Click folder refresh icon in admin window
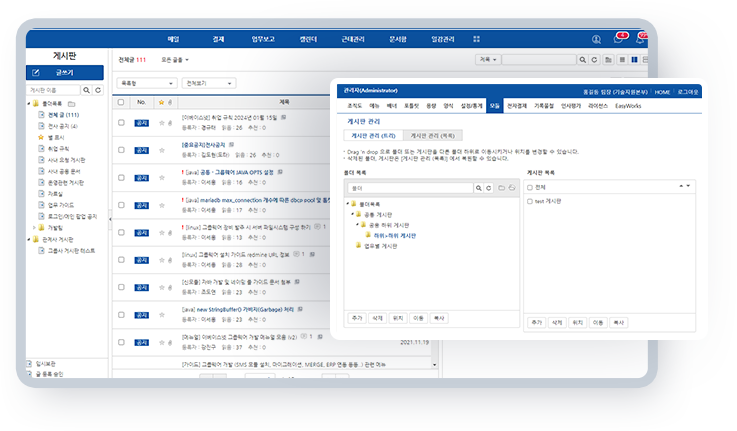The image size is (737, 431). coord(489,188)
